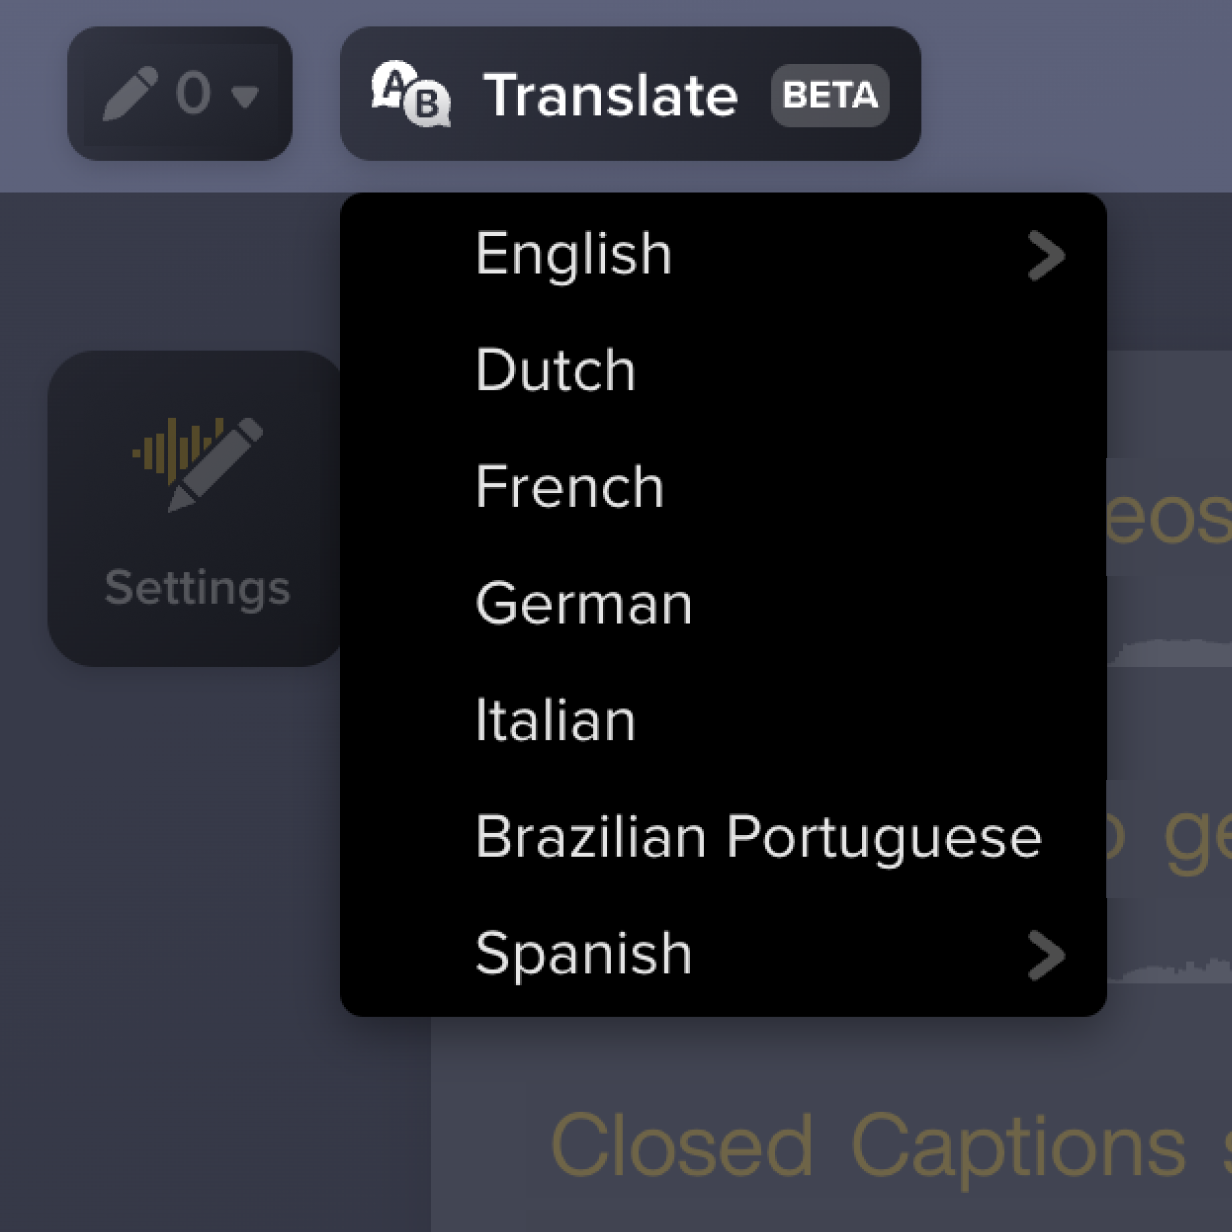Select Dutch as translation language

(x=555, y=369)
